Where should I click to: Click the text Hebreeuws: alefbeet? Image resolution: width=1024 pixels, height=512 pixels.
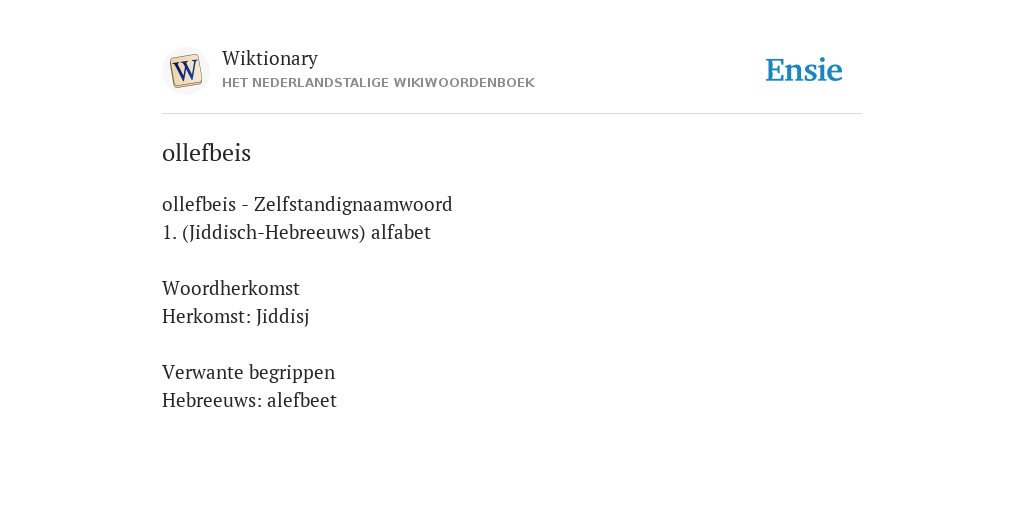[x=249, y=400]
